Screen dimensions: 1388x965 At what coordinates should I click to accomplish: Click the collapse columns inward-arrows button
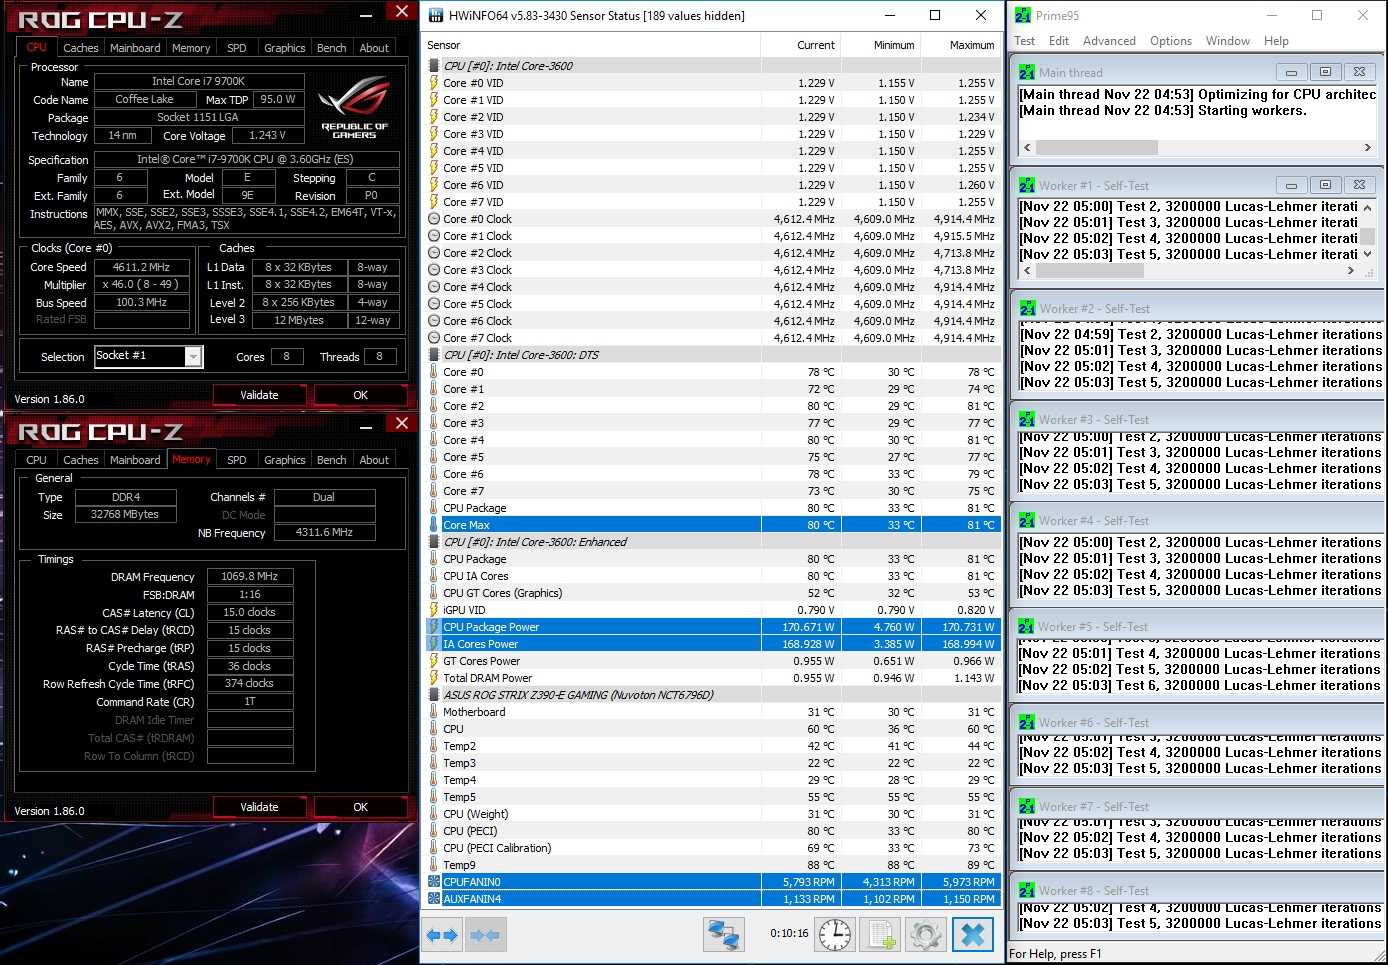click(x=485, y=935)
